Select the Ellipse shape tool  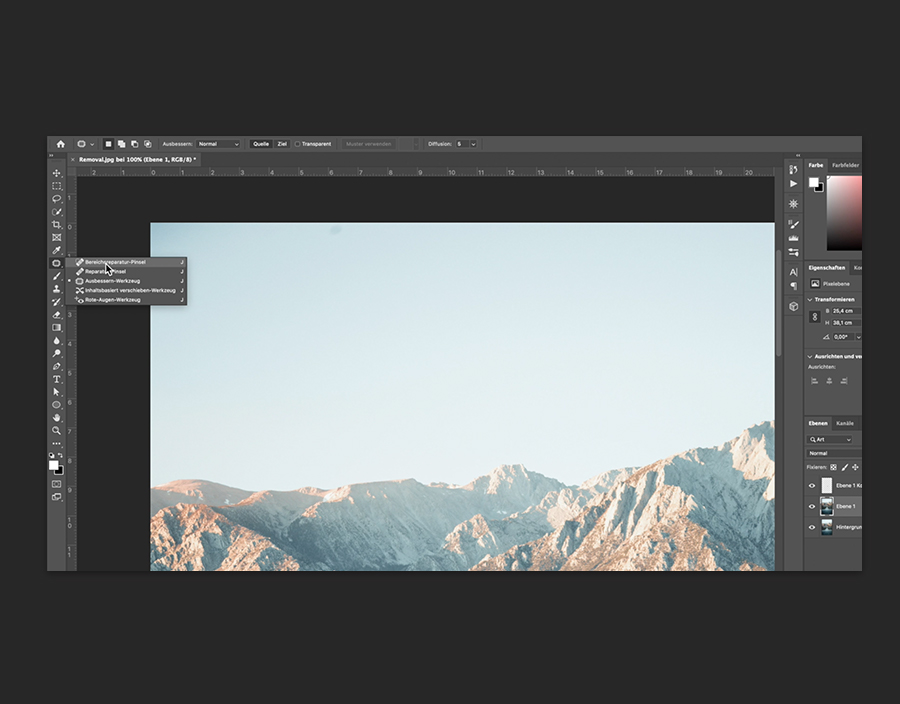56,405
